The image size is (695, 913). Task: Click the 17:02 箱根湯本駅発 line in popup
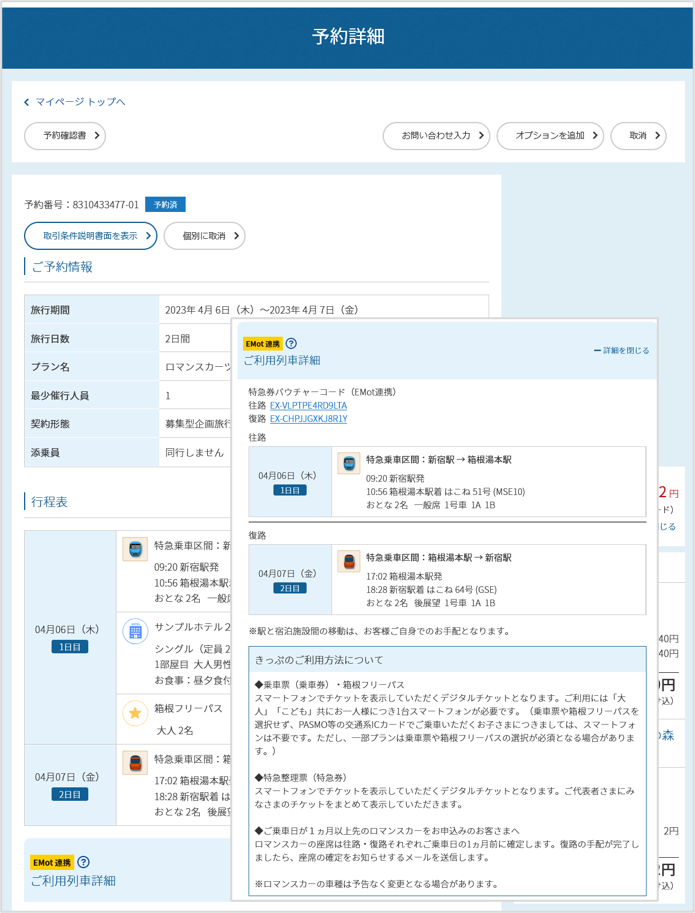(404, 576)
